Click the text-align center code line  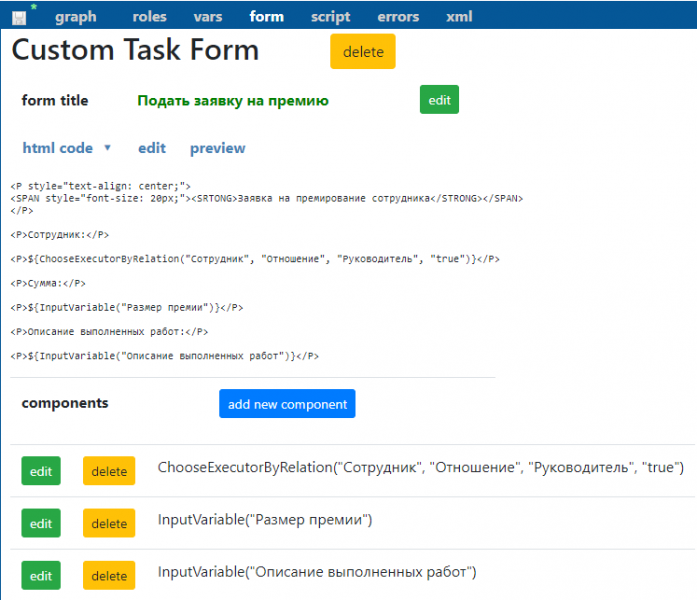pos(100,186)
